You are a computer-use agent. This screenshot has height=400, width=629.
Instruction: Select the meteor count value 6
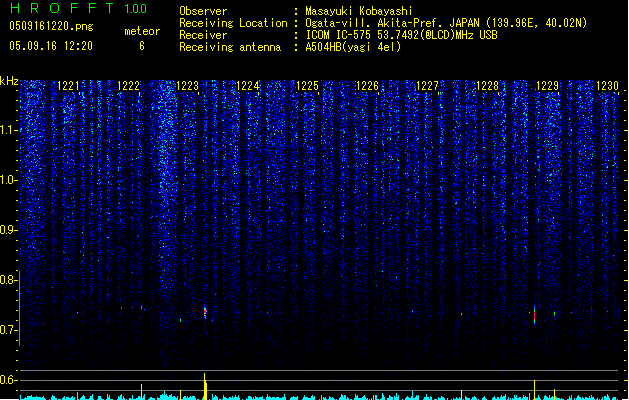142,46
